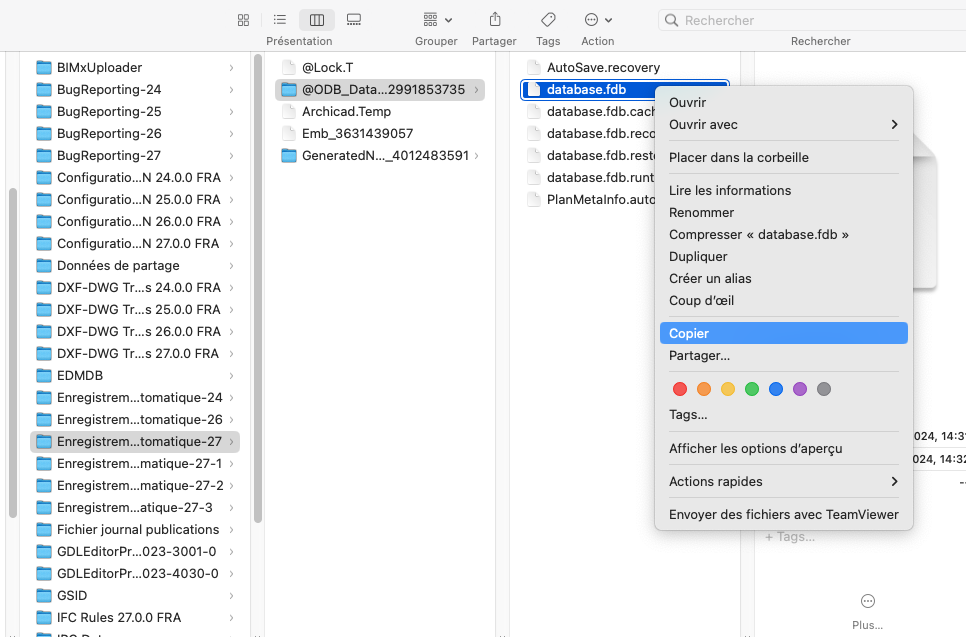The image size is (966, 637).
Task: Select column view mode
Action: point(317,20)
